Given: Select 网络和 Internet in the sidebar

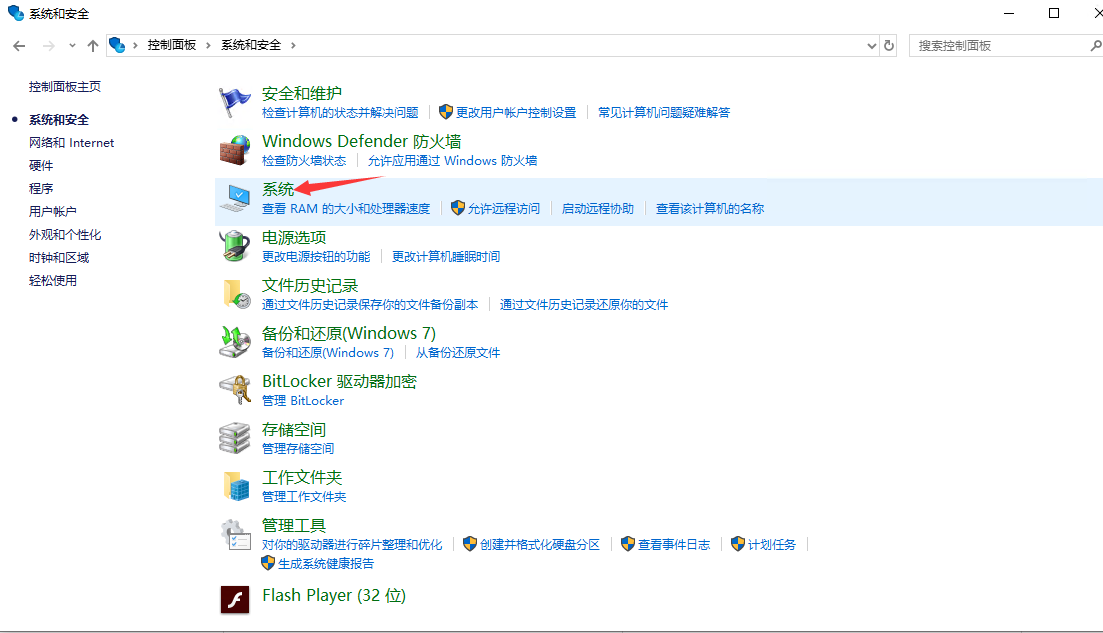Looking at the screenshot, I should point(71,142).
